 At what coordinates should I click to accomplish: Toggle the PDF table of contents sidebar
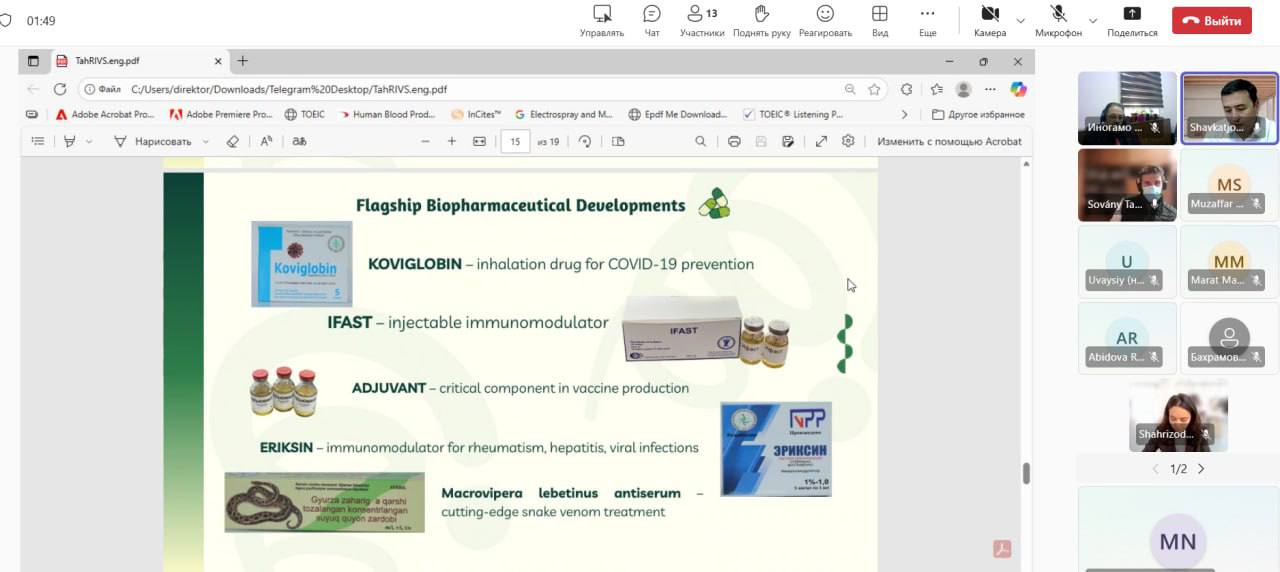pos(38,141)
